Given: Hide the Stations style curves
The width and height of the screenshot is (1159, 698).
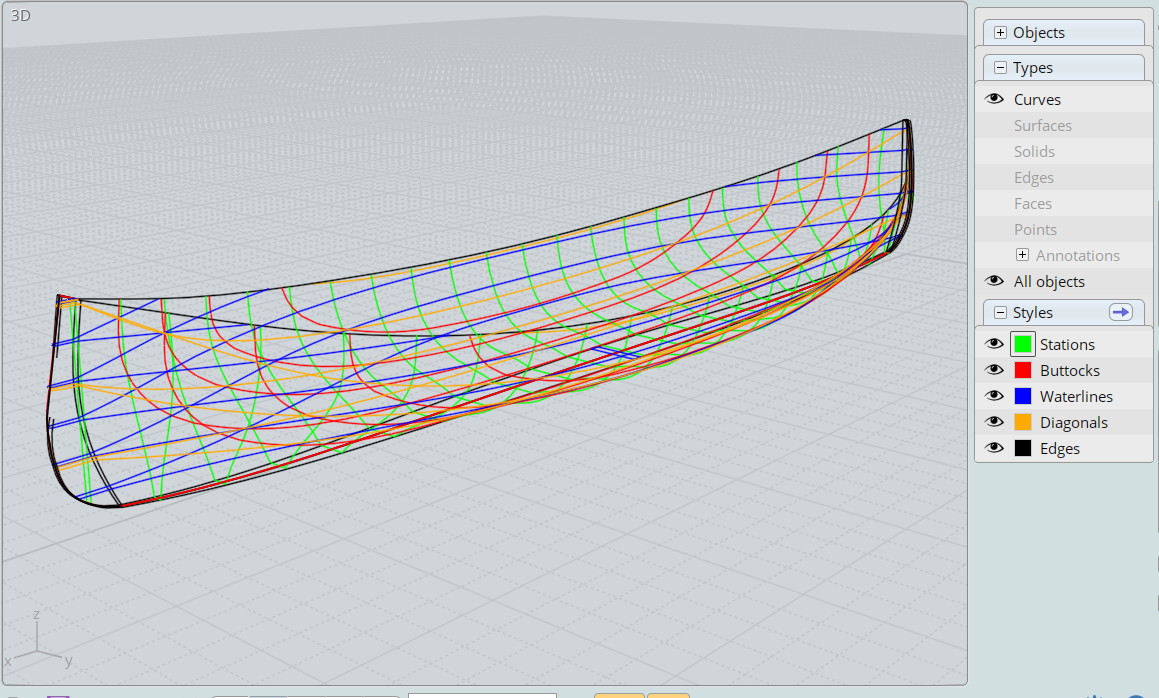Looking at the screenshot, I should pos(994,344).
